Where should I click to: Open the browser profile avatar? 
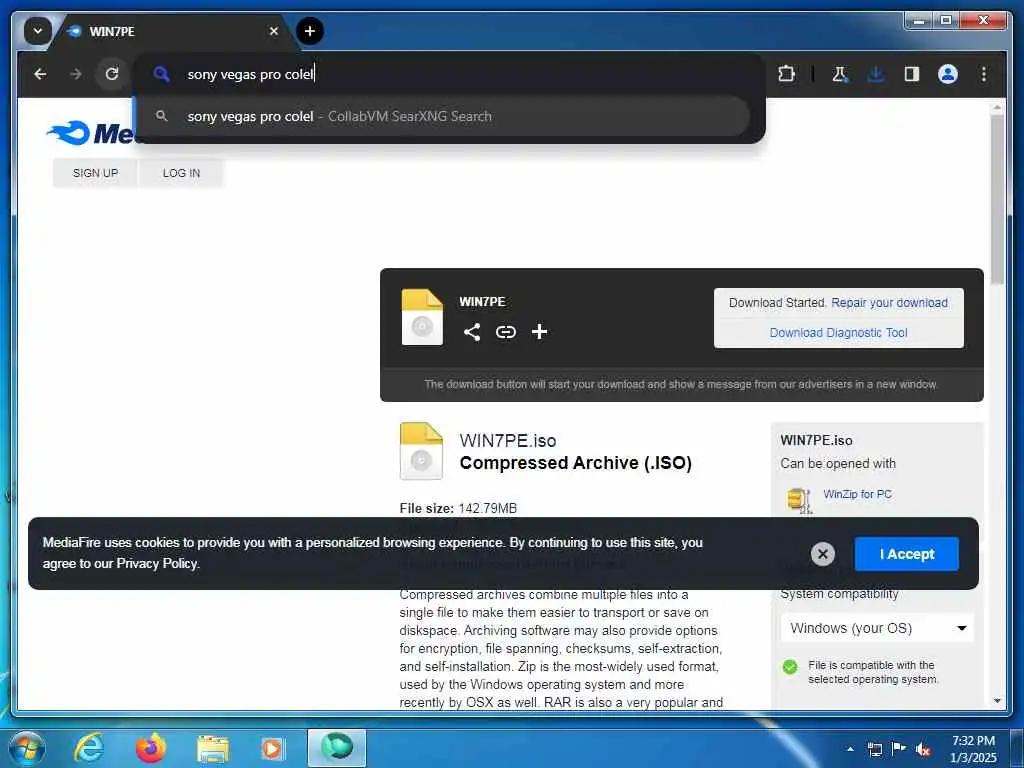948,74
